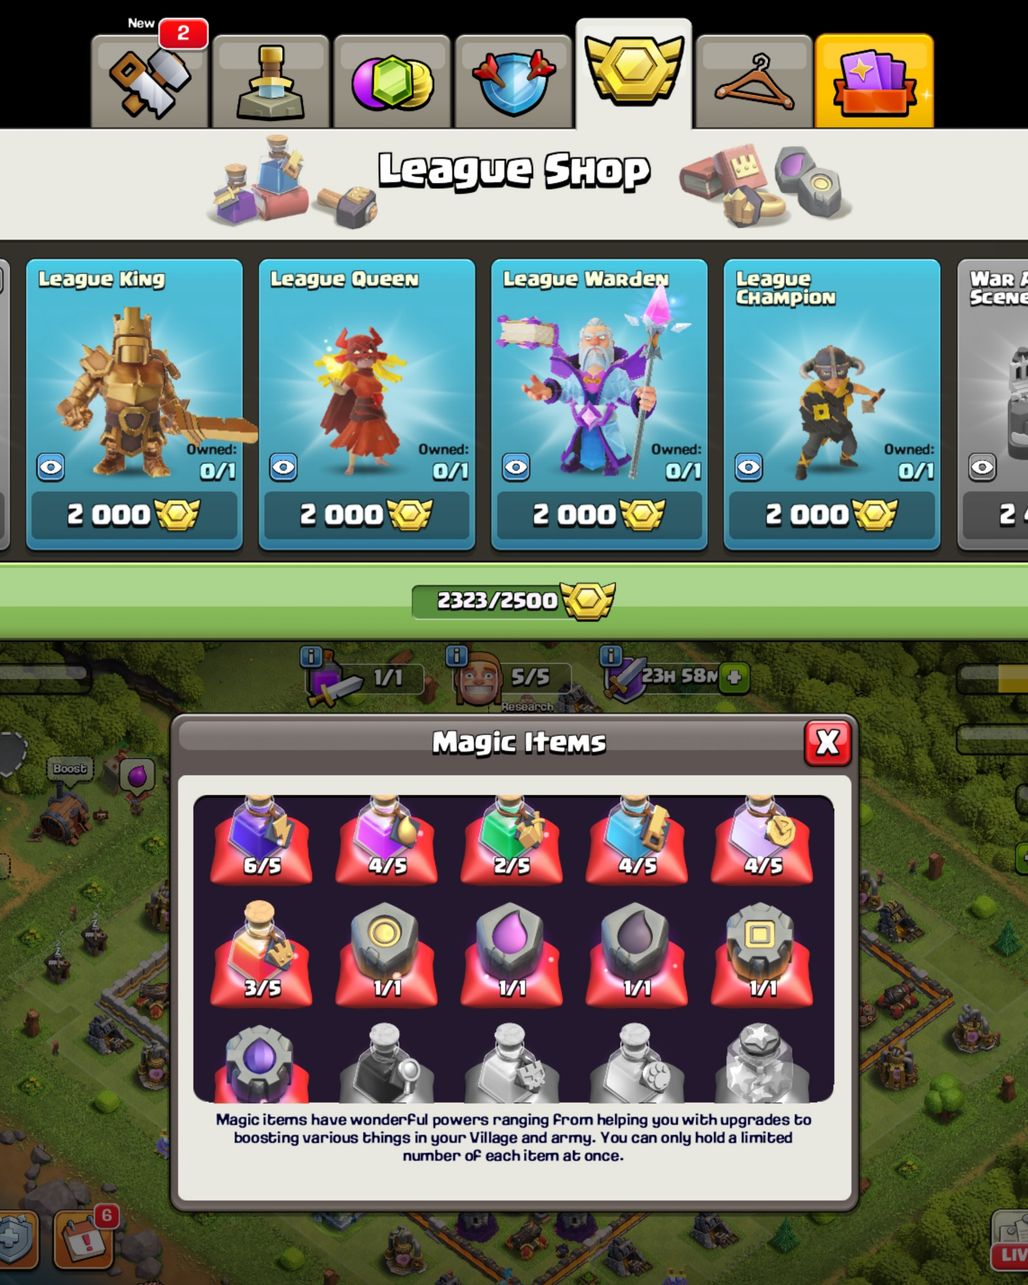Switch to the potion magic items tab

[271, 81]
